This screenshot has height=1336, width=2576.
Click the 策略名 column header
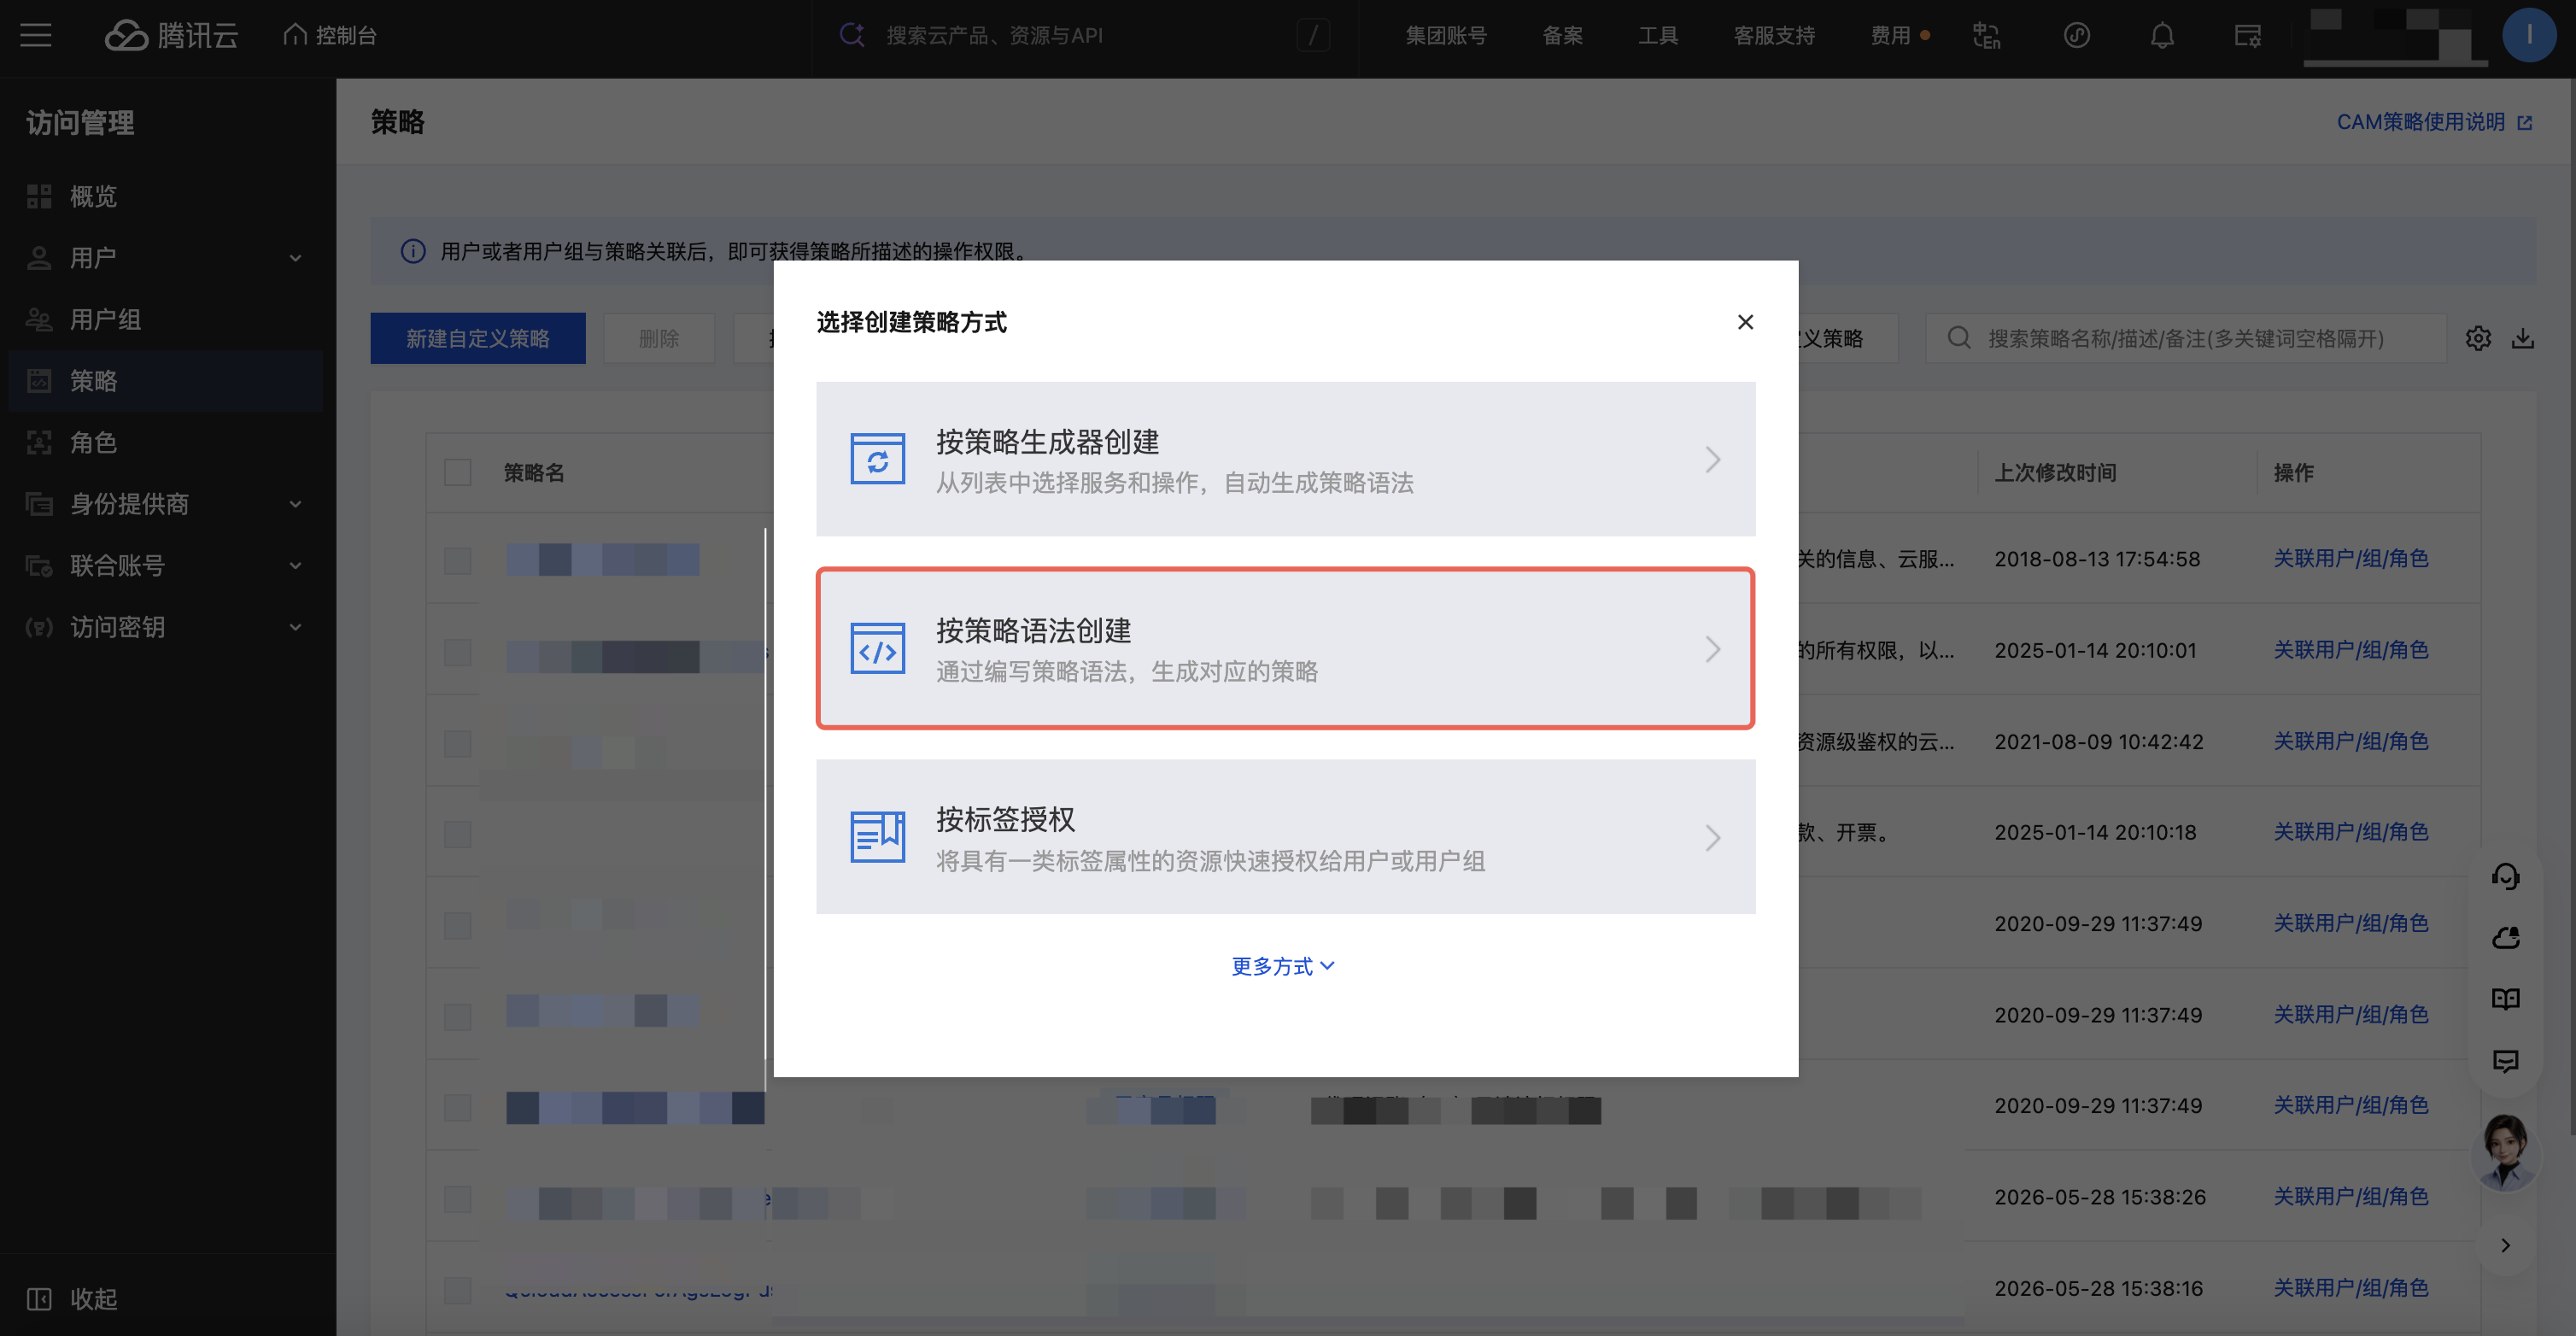pyautogui.click(x=534, y=472)
